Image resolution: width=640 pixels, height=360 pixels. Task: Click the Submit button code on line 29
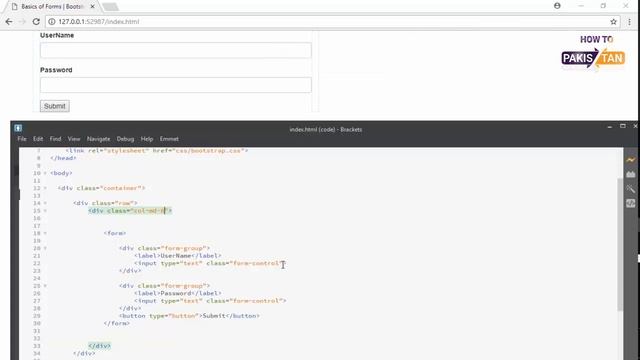189,316
